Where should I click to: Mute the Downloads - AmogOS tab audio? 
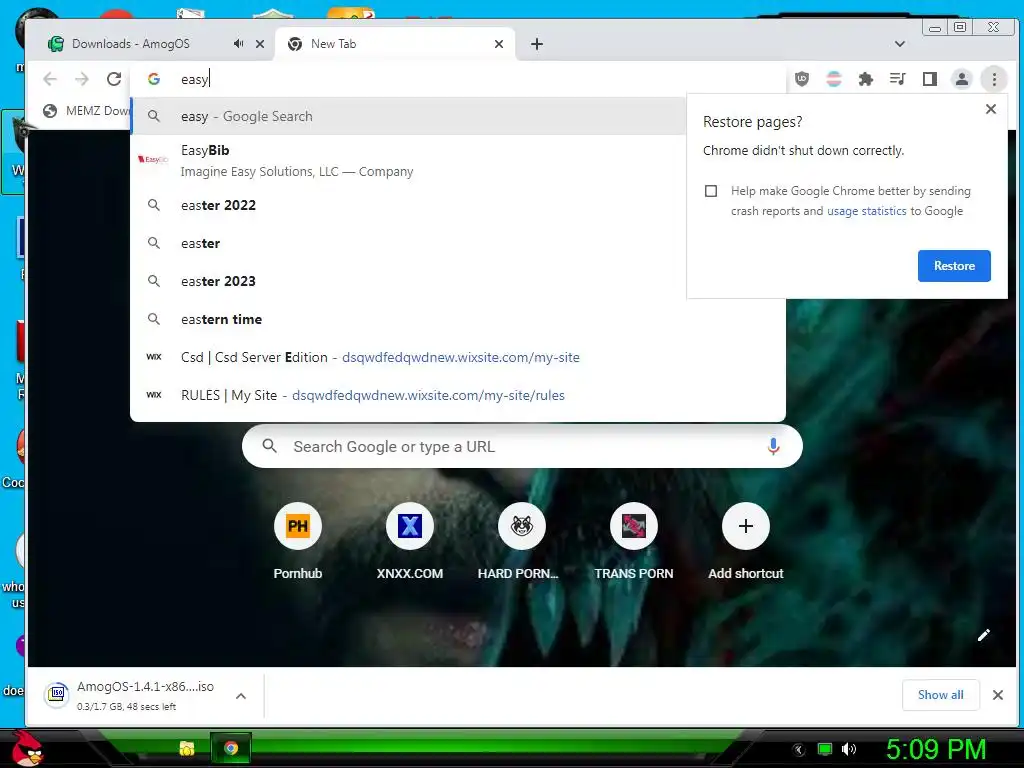click(238, 44)
